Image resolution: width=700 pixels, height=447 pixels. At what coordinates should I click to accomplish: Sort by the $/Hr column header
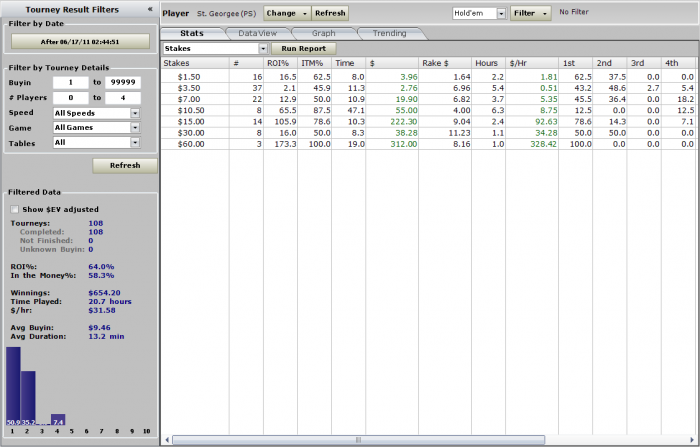tap(532, 63)
